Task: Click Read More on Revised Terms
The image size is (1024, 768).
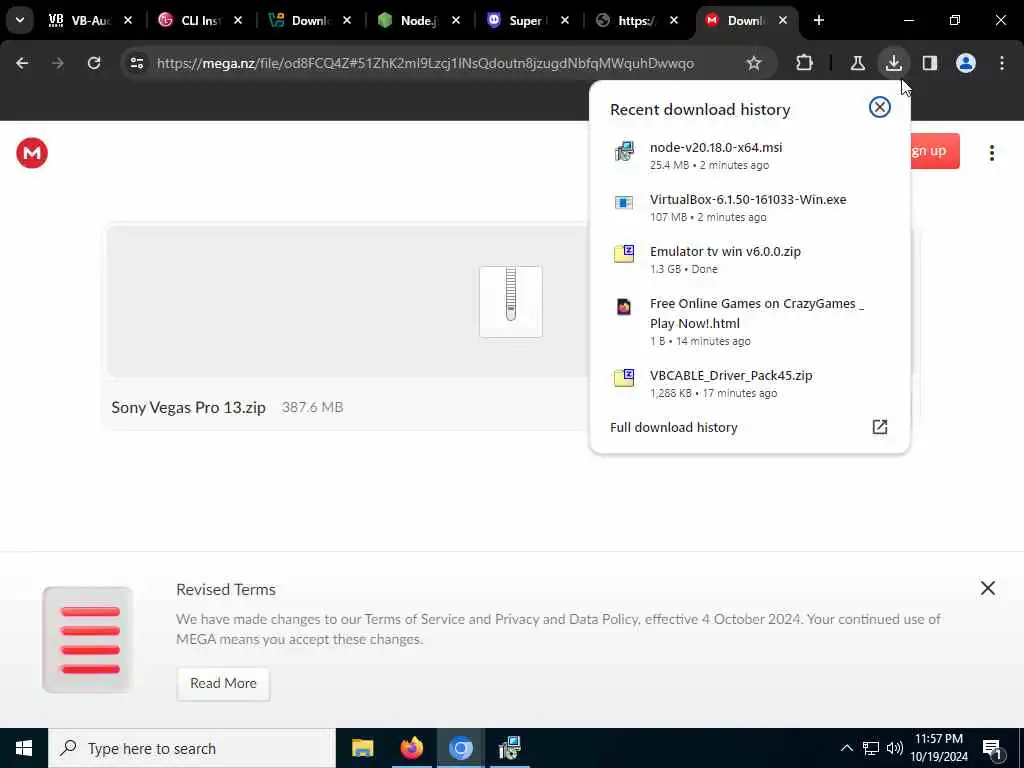Action: [x=223, y=684]
